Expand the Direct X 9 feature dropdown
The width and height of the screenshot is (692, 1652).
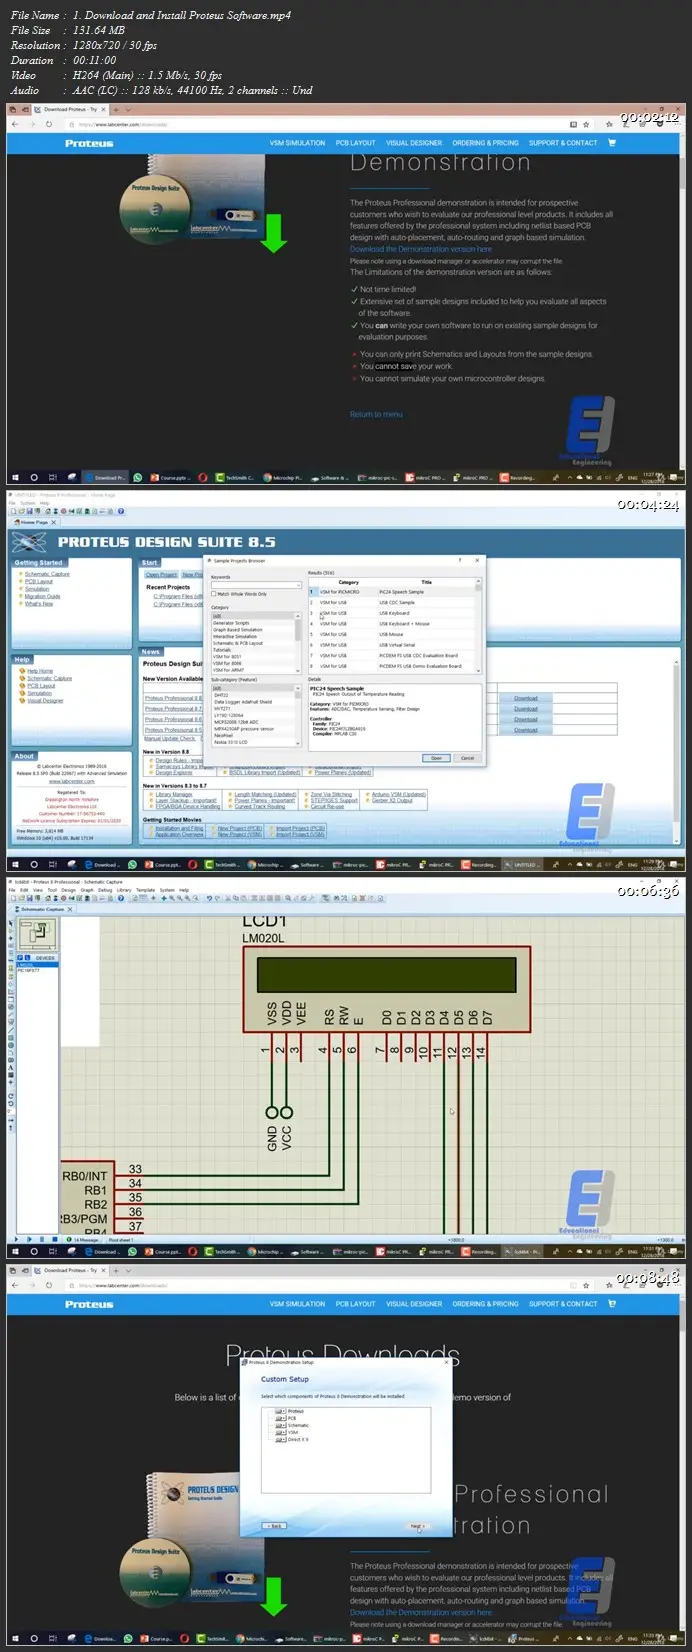[x=280, y=1439]
